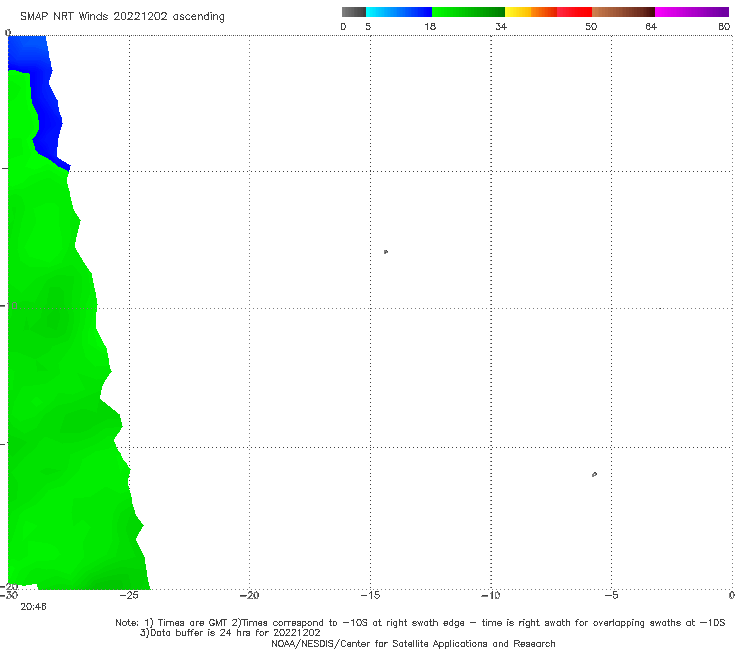Viewport: 740px width, 650px height.
Task: Click the magenta-purple segment of the color bar
Action: coord(692,12)
